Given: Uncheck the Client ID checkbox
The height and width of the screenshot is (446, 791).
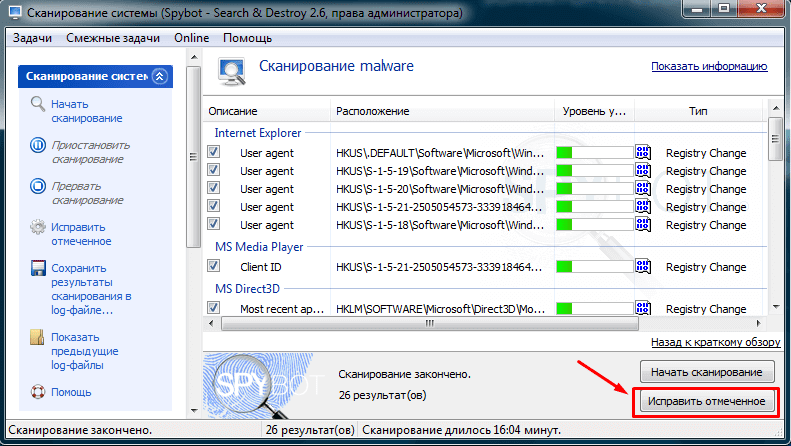Looking at the screenshot, I should [213, 265].
